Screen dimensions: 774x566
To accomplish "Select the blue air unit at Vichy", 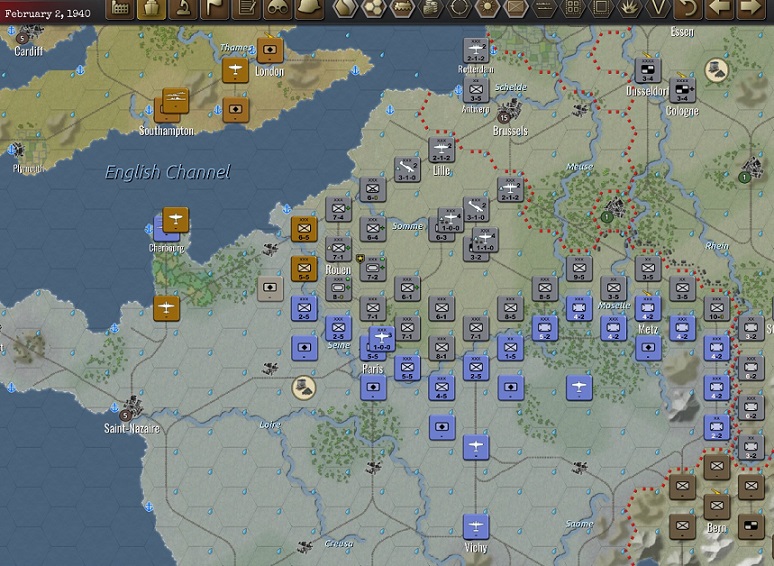I will coord(476,527).
